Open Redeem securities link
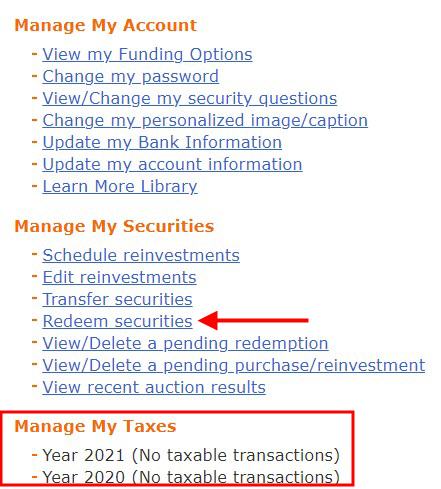 [x=117, y=321]
